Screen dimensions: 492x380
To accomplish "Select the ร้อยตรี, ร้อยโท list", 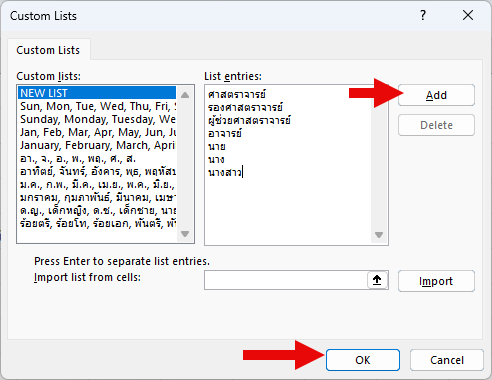I will [97, 223].
